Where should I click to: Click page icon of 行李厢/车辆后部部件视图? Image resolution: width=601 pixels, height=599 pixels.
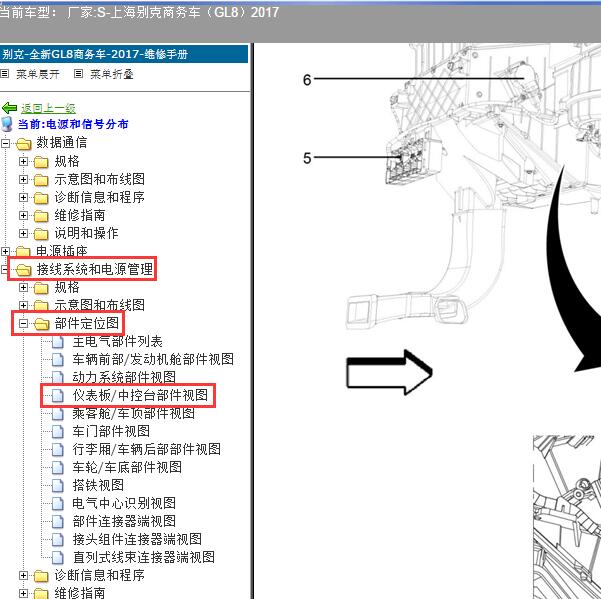tap(58, 450)
